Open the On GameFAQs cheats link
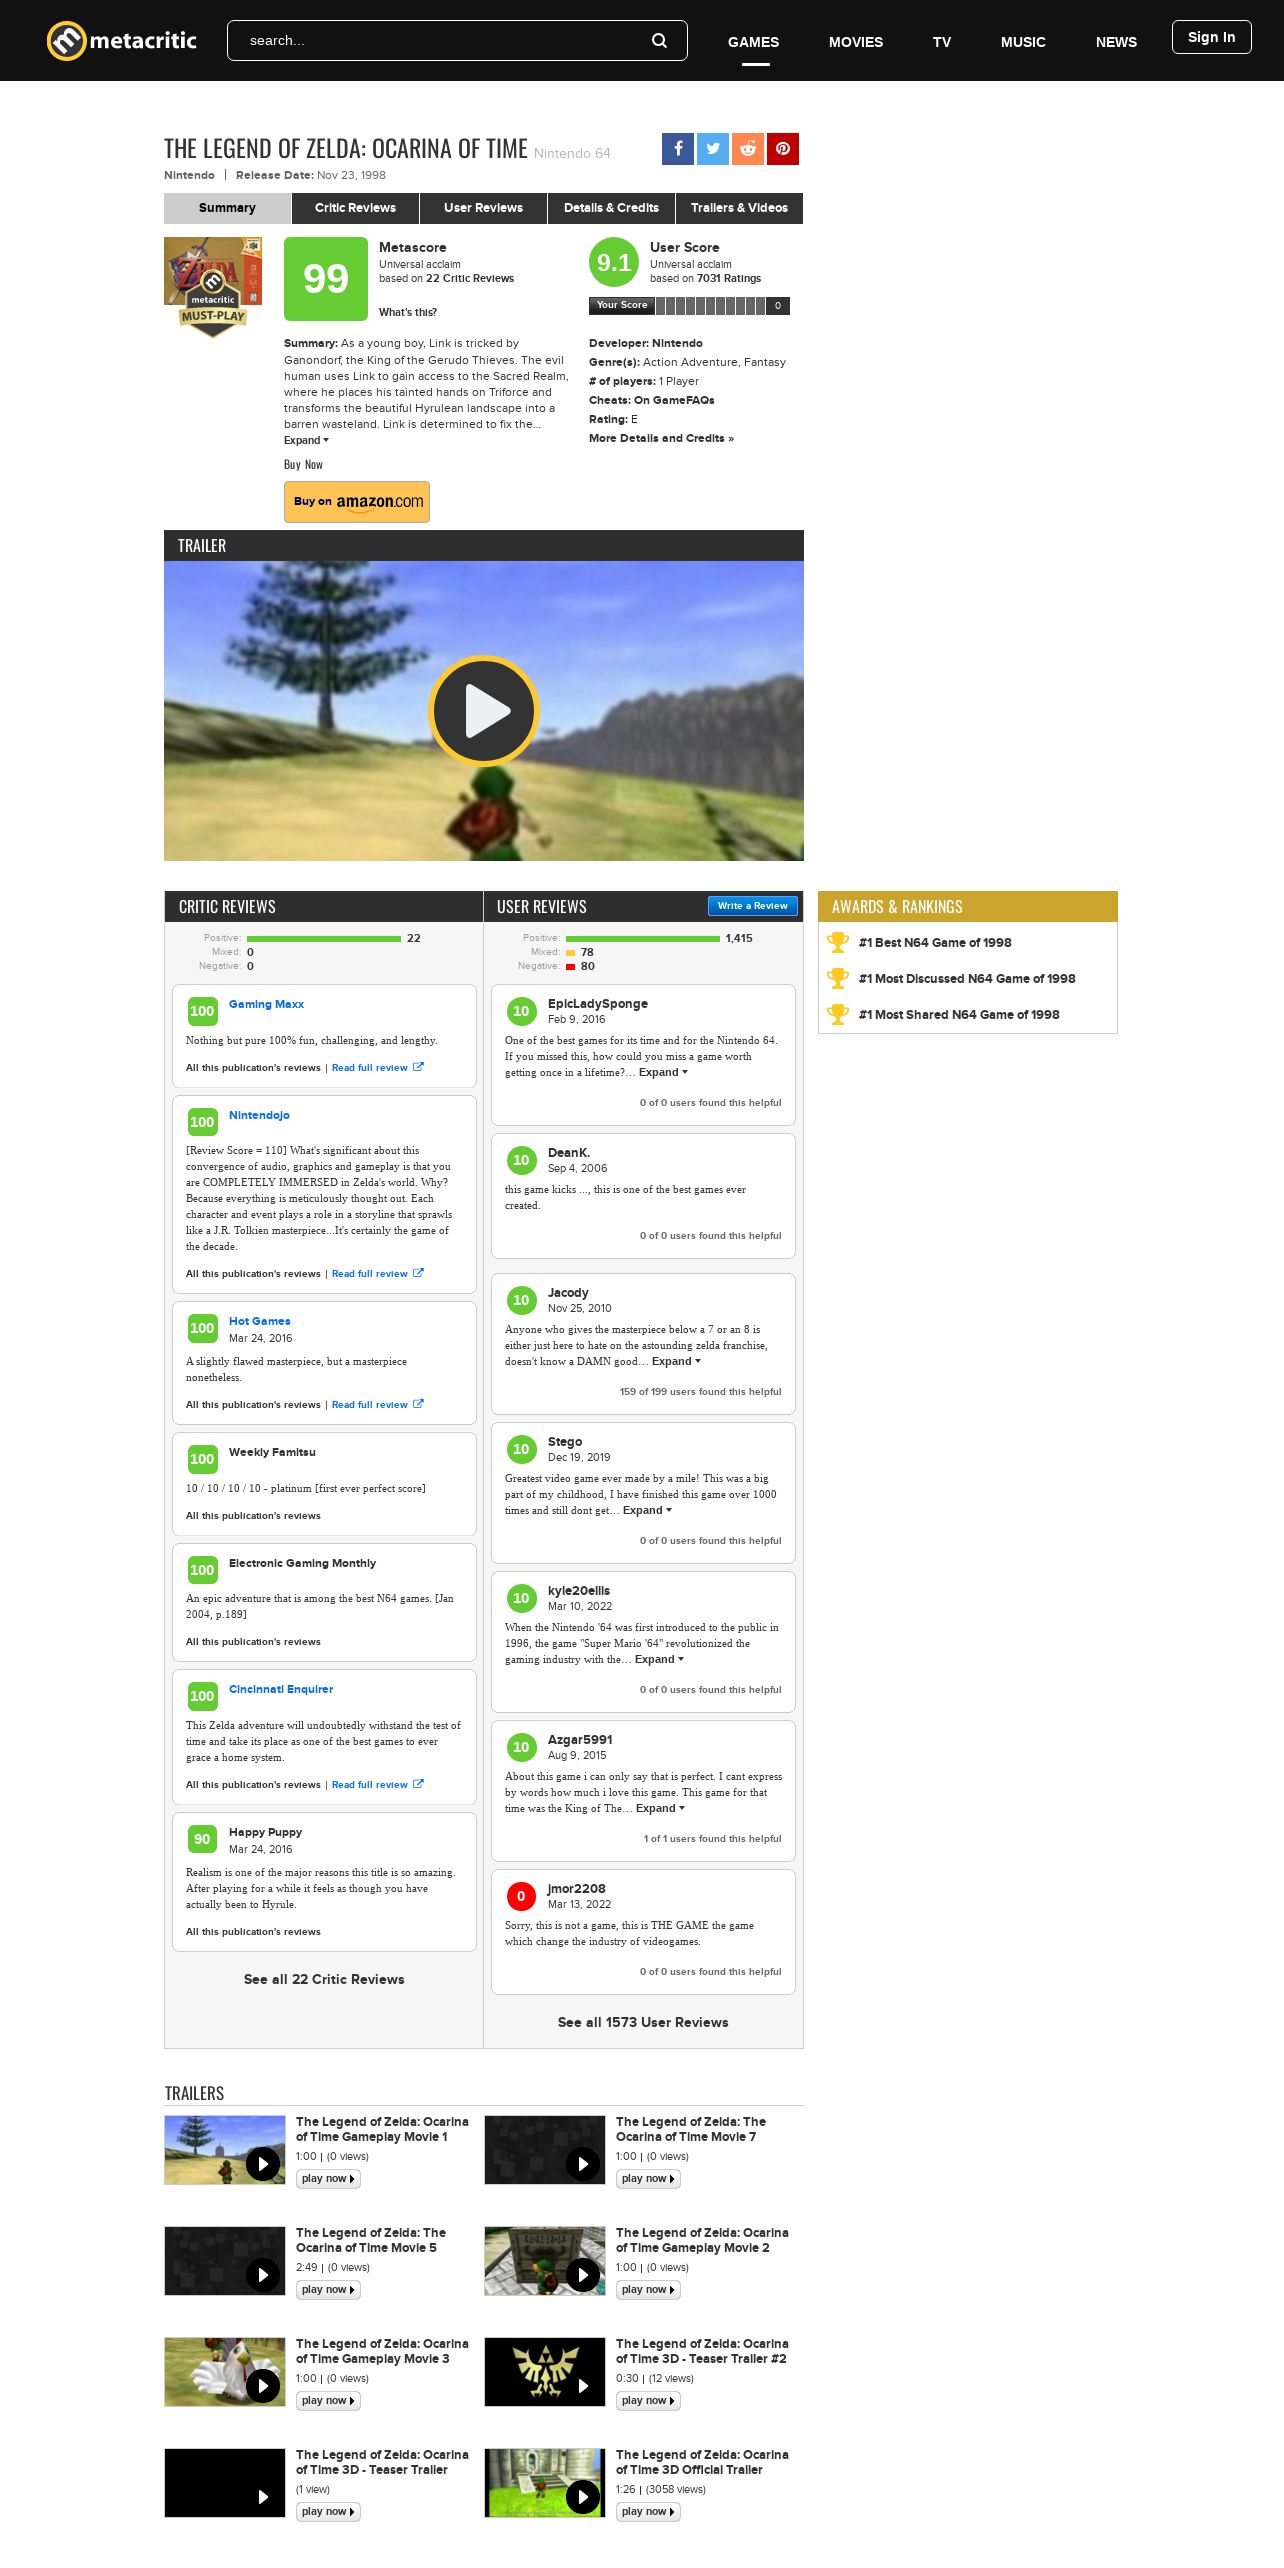 tap(674, 400)
